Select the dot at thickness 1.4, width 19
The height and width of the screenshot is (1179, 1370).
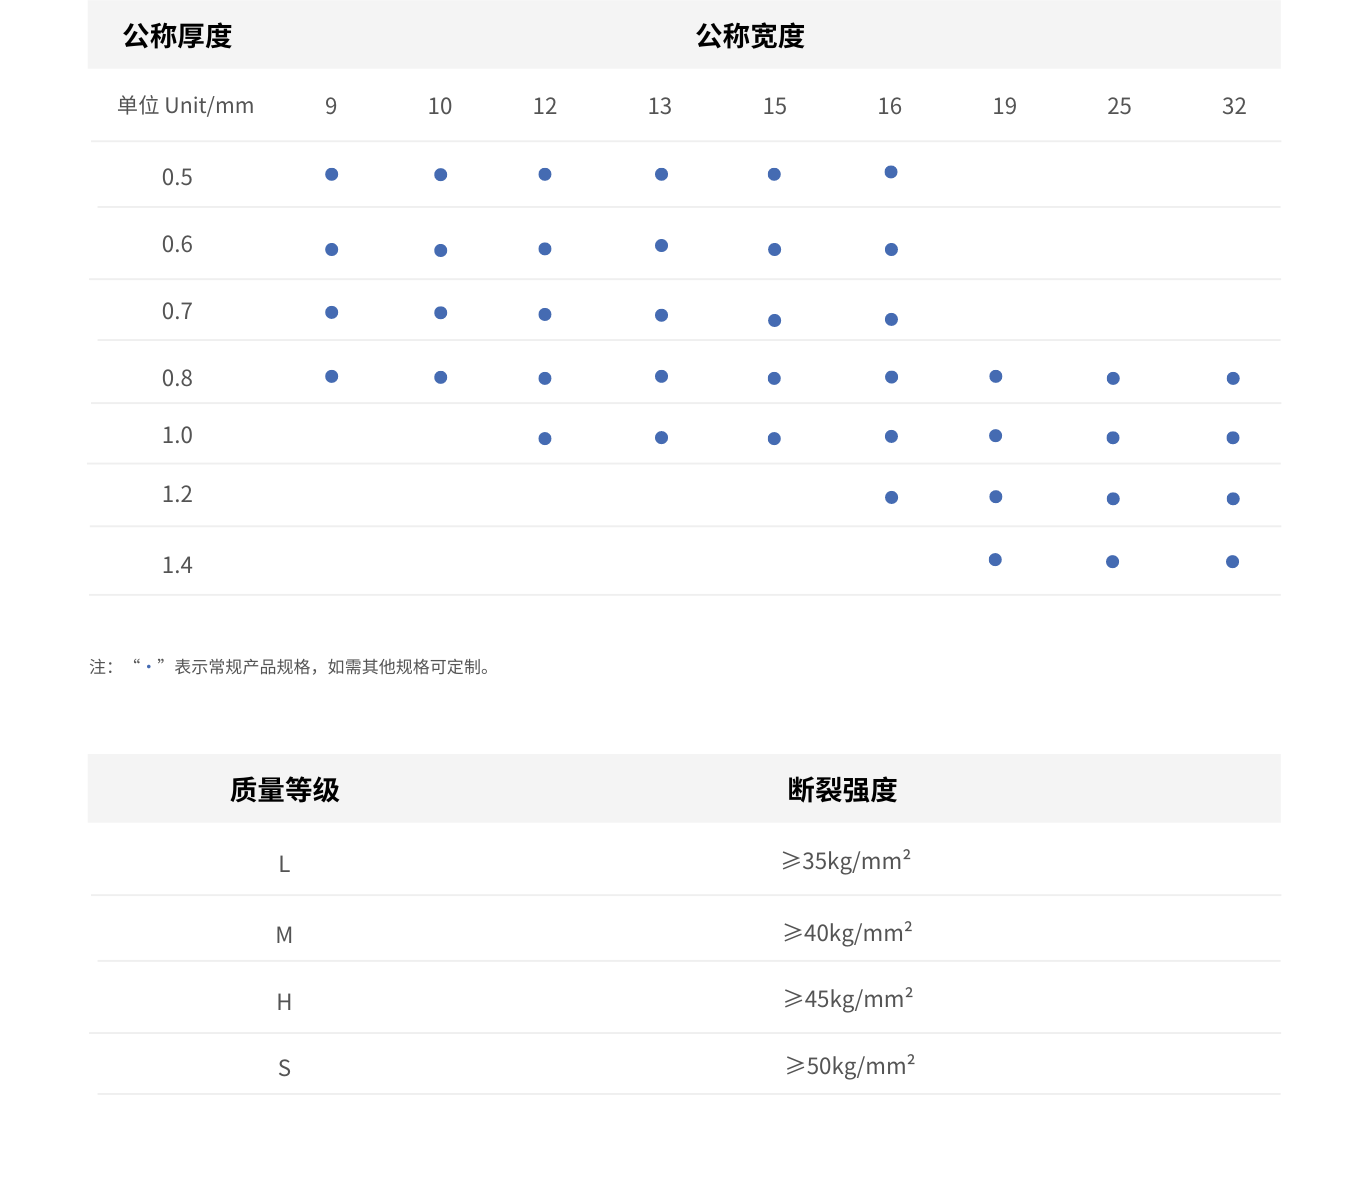click(x=995, y=559)
